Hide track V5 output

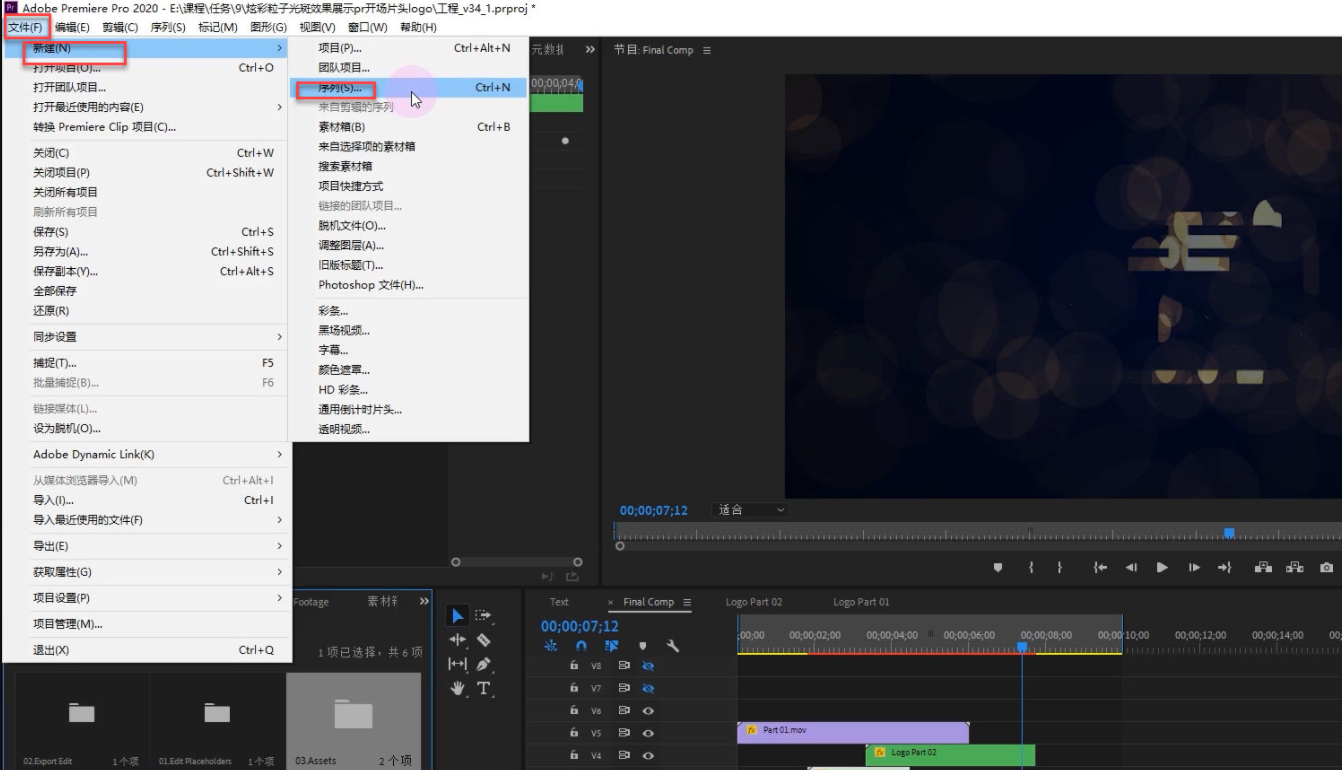(x=648, y=733)
